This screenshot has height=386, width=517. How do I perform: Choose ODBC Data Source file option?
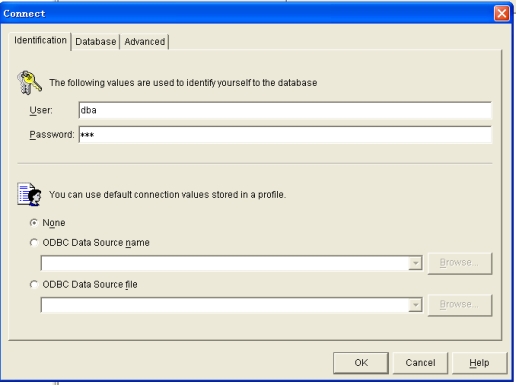(34, 284)
